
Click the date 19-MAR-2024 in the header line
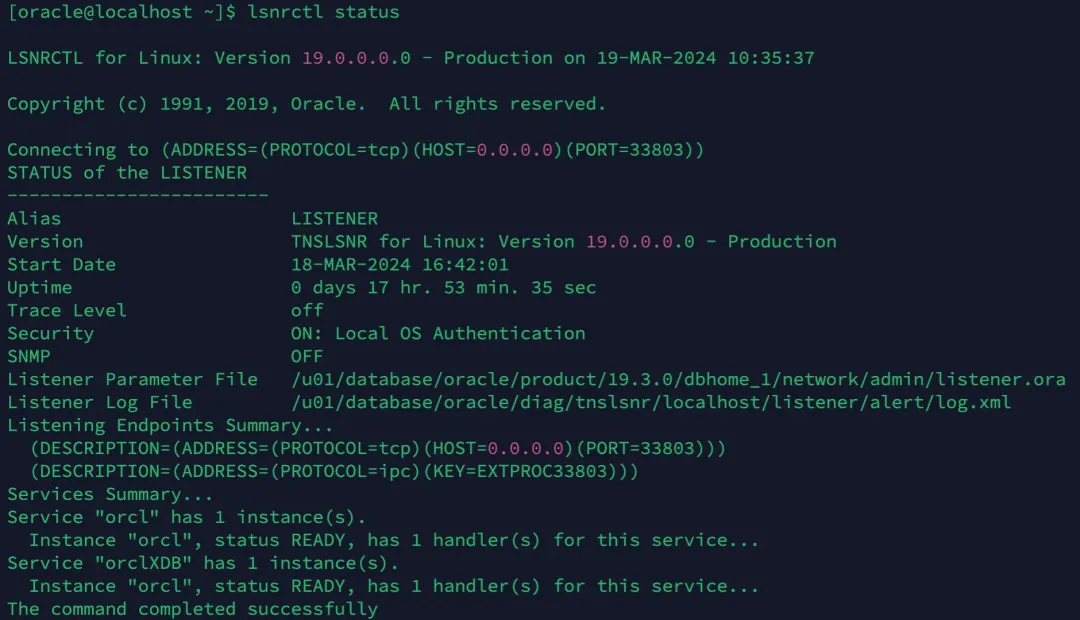656,58
